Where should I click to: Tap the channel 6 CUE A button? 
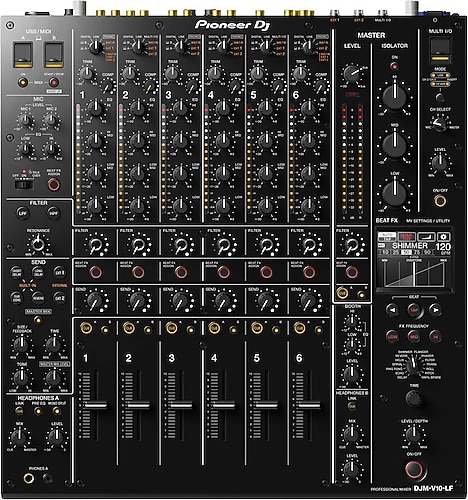(x=300, y=328)
